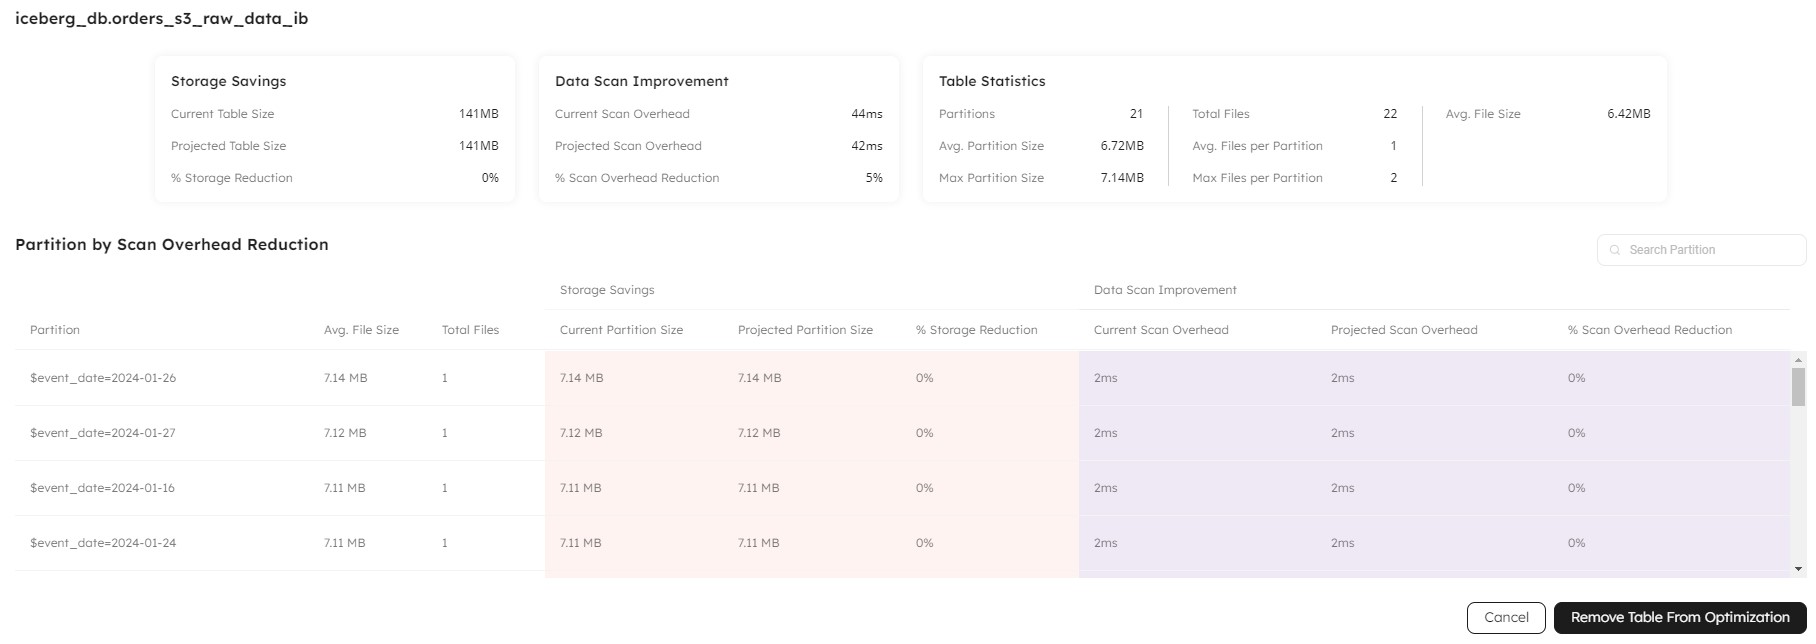1816x644 pixels.
Task: Click Remove Table From Optimization button
Action: tap(1679, 618)
